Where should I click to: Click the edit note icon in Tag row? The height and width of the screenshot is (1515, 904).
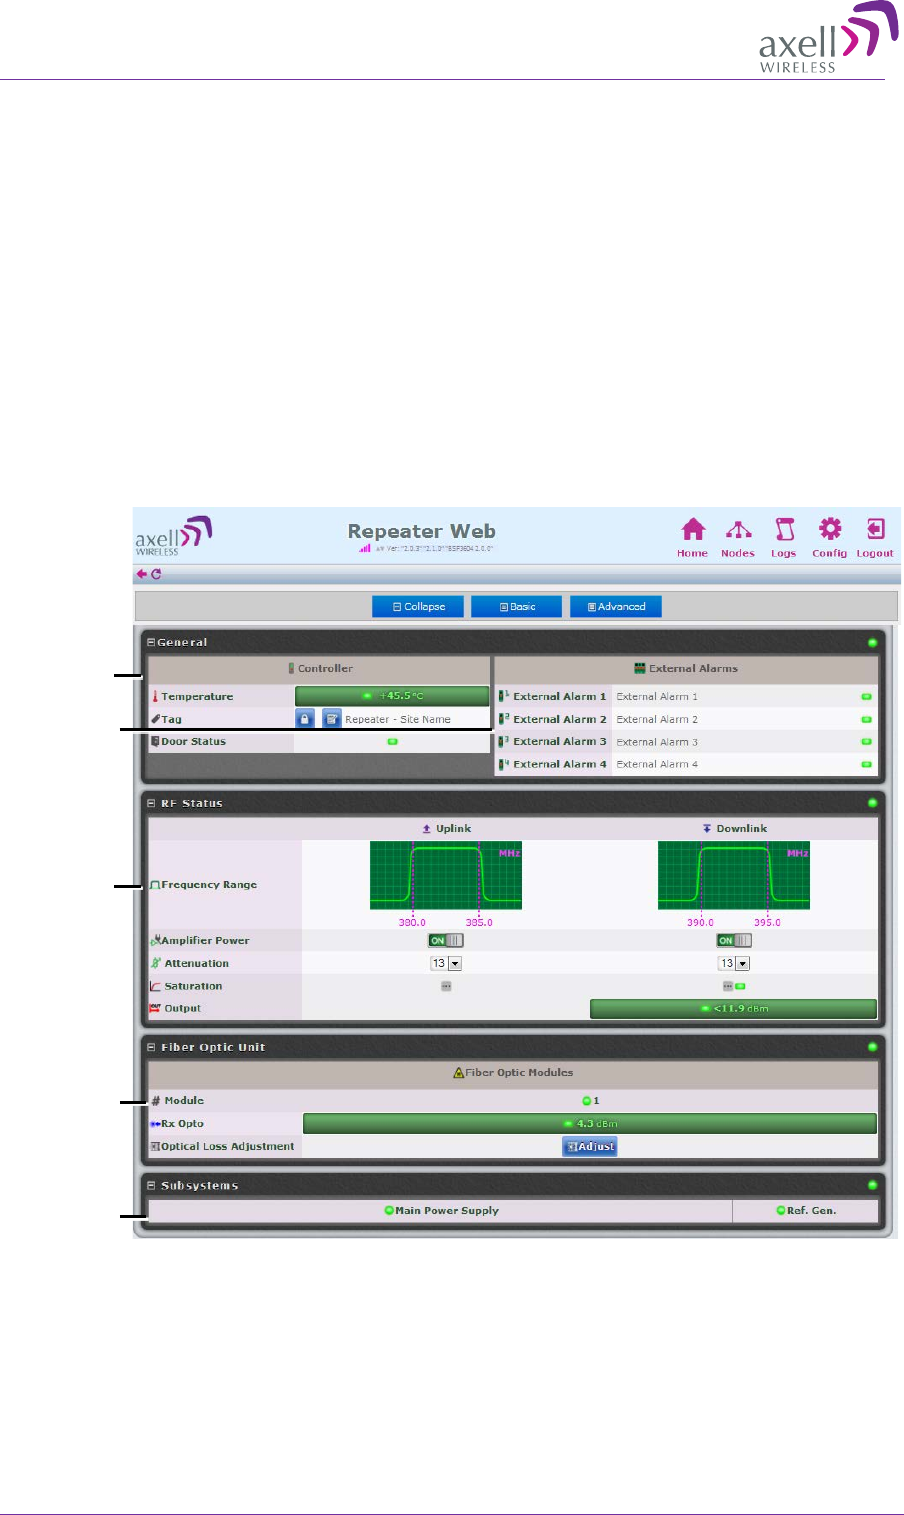coord(332,718)
